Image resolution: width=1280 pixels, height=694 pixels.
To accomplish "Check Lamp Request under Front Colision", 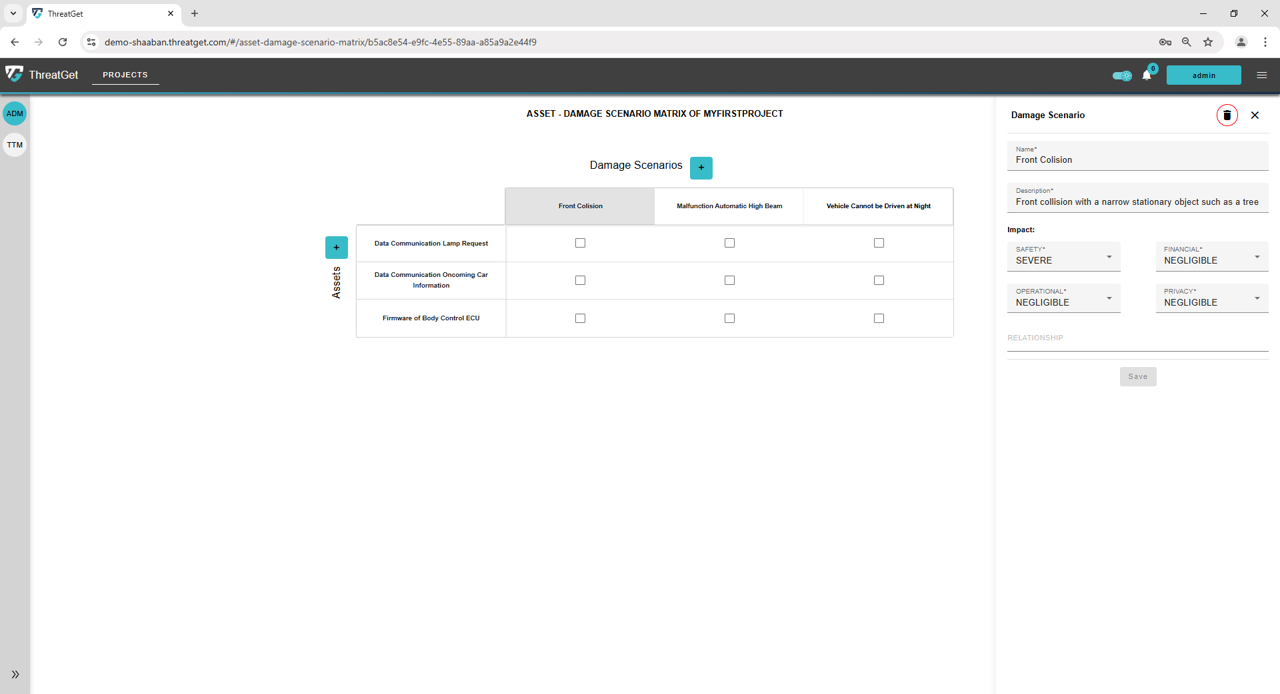I will (x=580, y=243).
